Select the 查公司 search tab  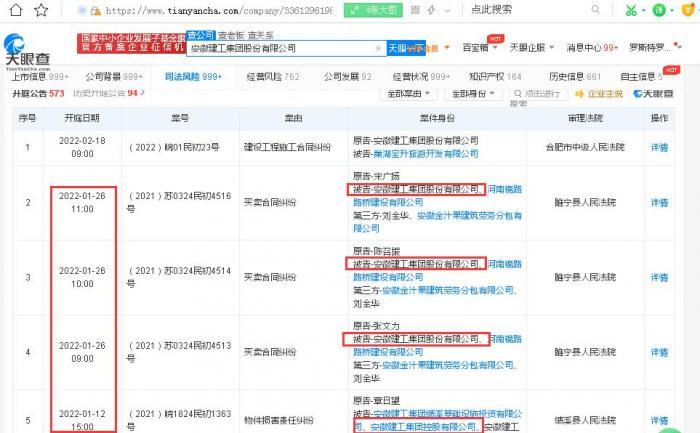(201, 35)
